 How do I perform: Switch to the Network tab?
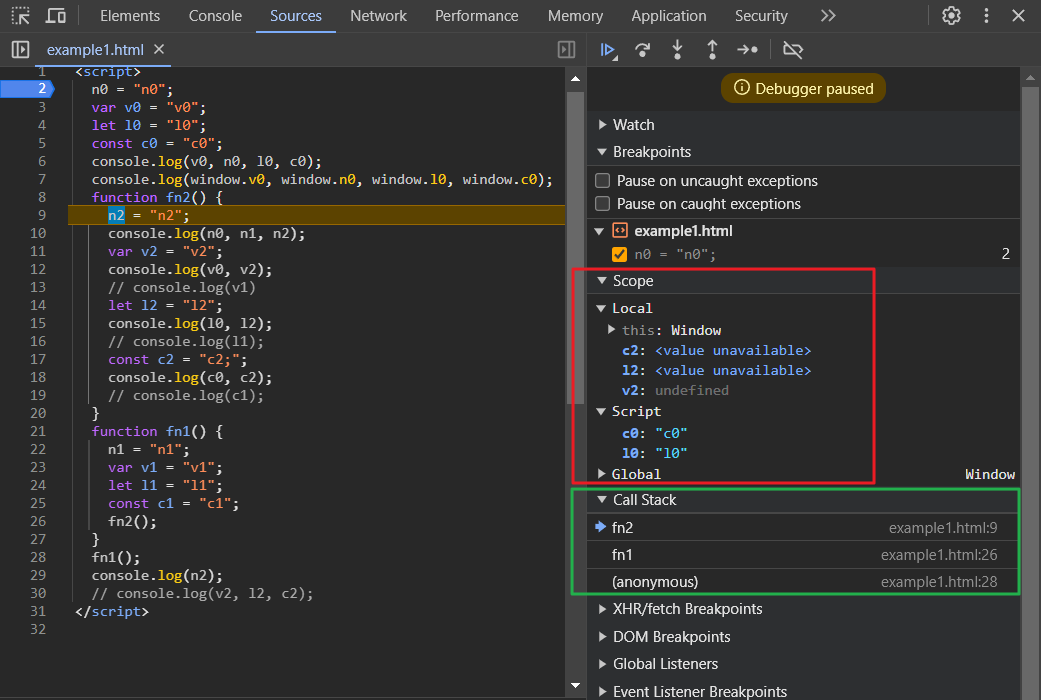point(378,16)
